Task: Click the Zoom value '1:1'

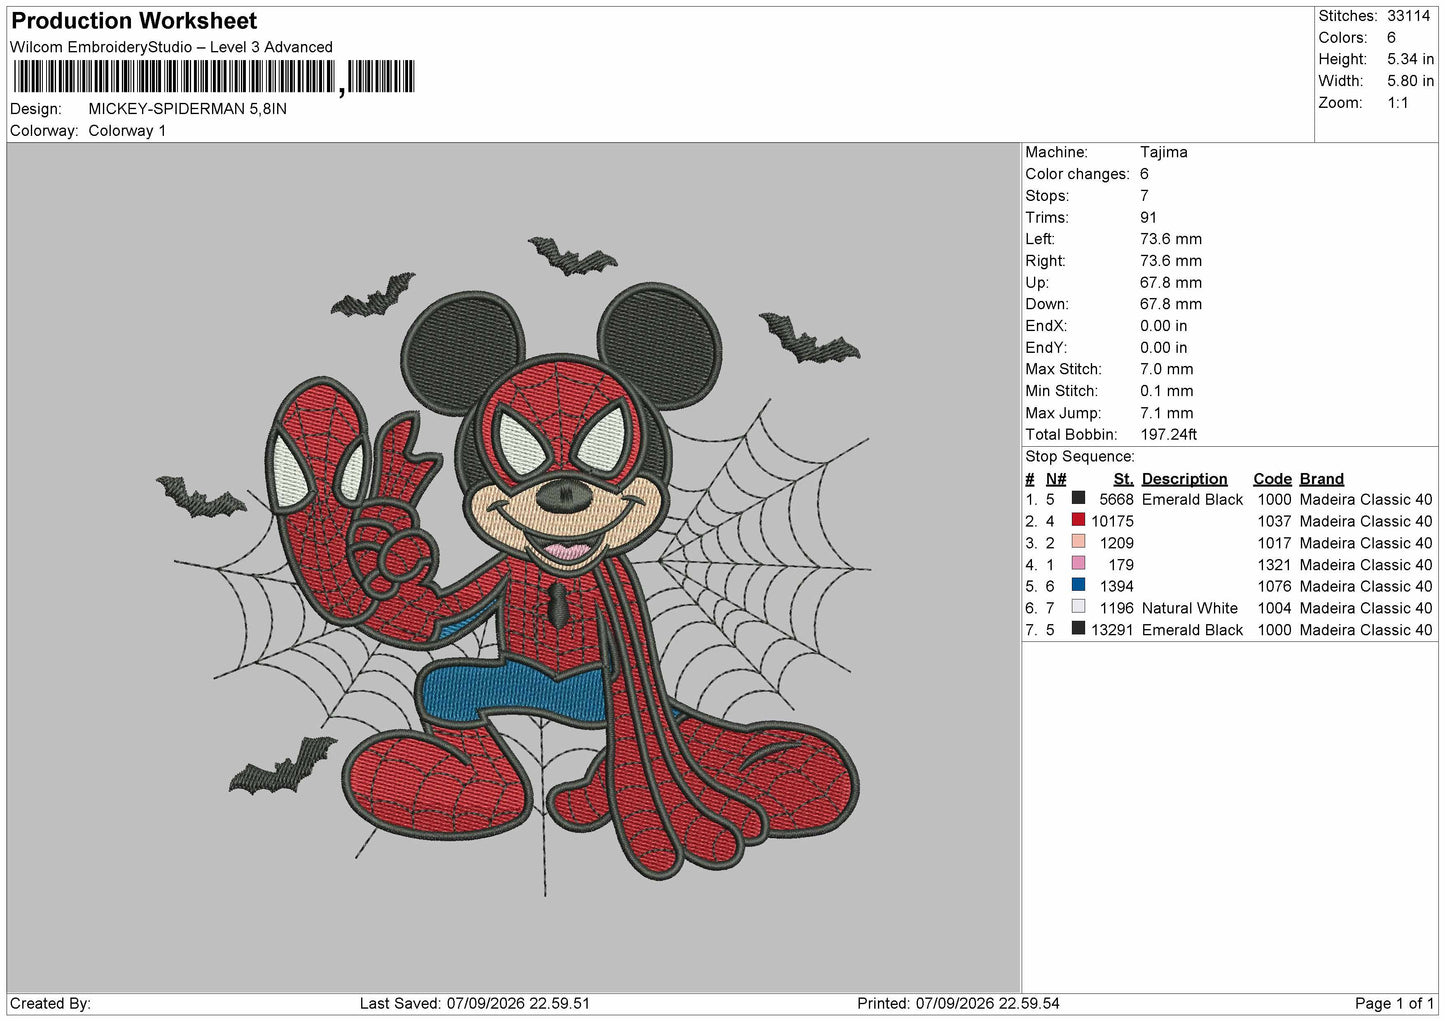Action: coord(1397,103)
